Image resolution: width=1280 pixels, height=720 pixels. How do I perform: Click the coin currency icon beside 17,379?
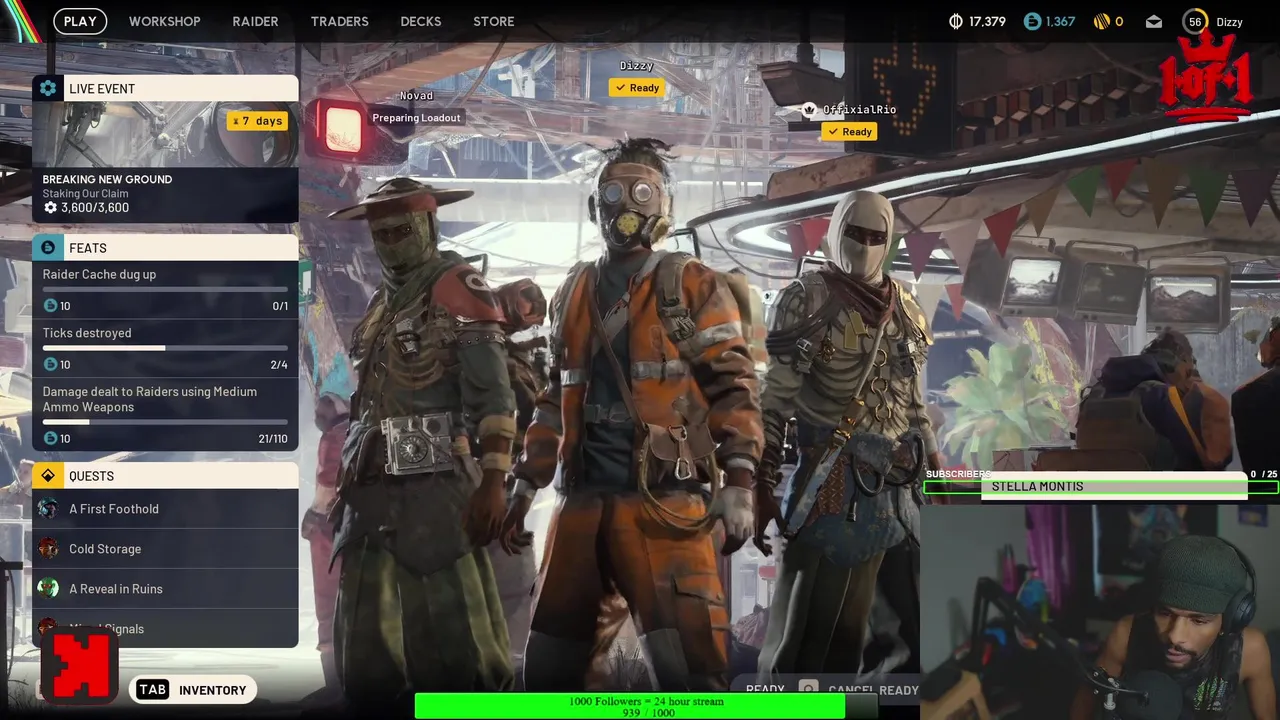[955, 21]
